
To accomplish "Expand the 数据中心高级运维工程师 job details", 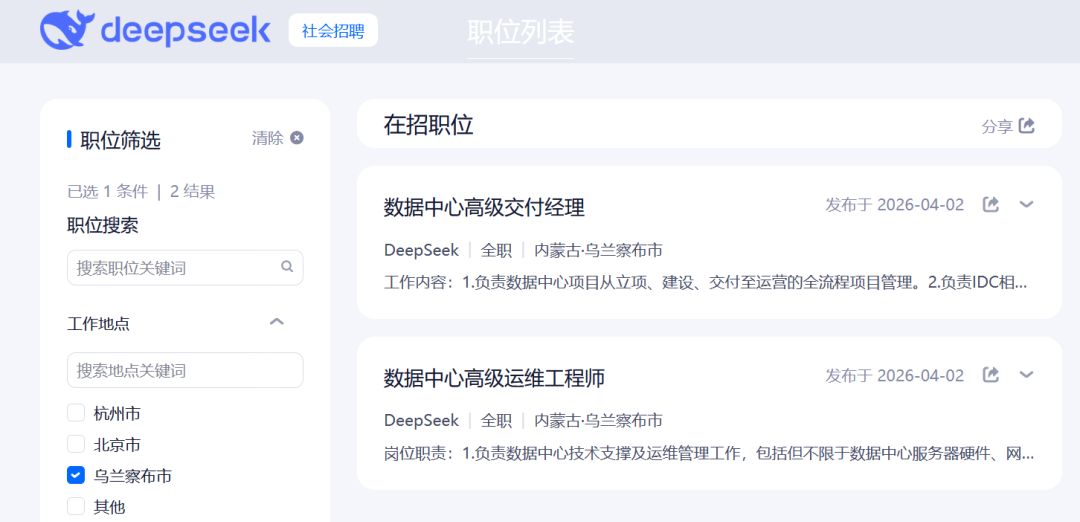I will pyautogui.click(x=1026, y=375).
